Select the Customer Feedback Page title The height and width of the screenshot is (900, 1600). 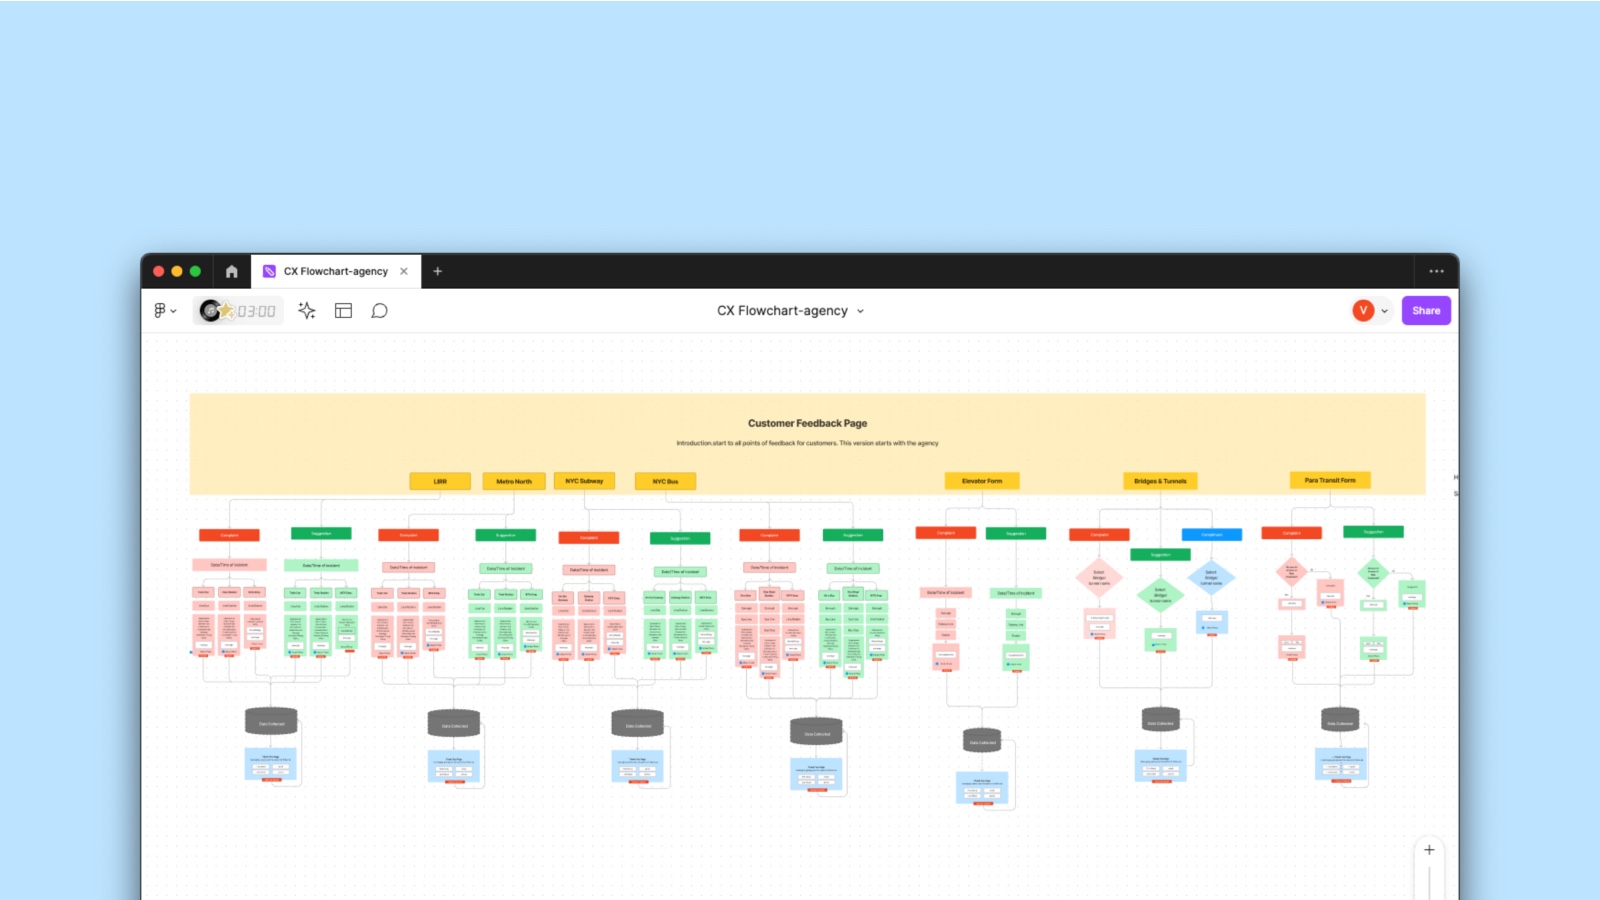click(x=807, y=423)
